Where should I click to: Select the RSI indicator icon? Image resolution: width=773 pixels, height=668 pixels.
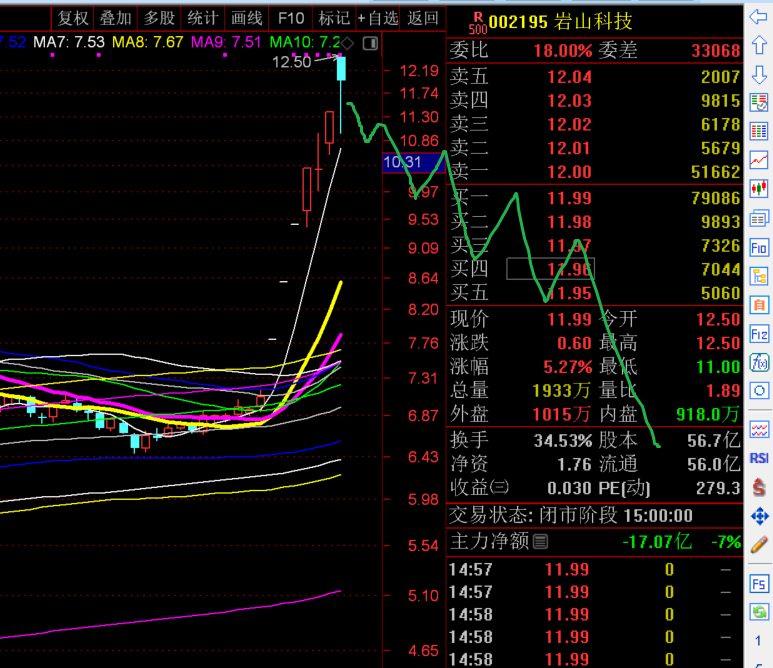[x=759, y=458]
